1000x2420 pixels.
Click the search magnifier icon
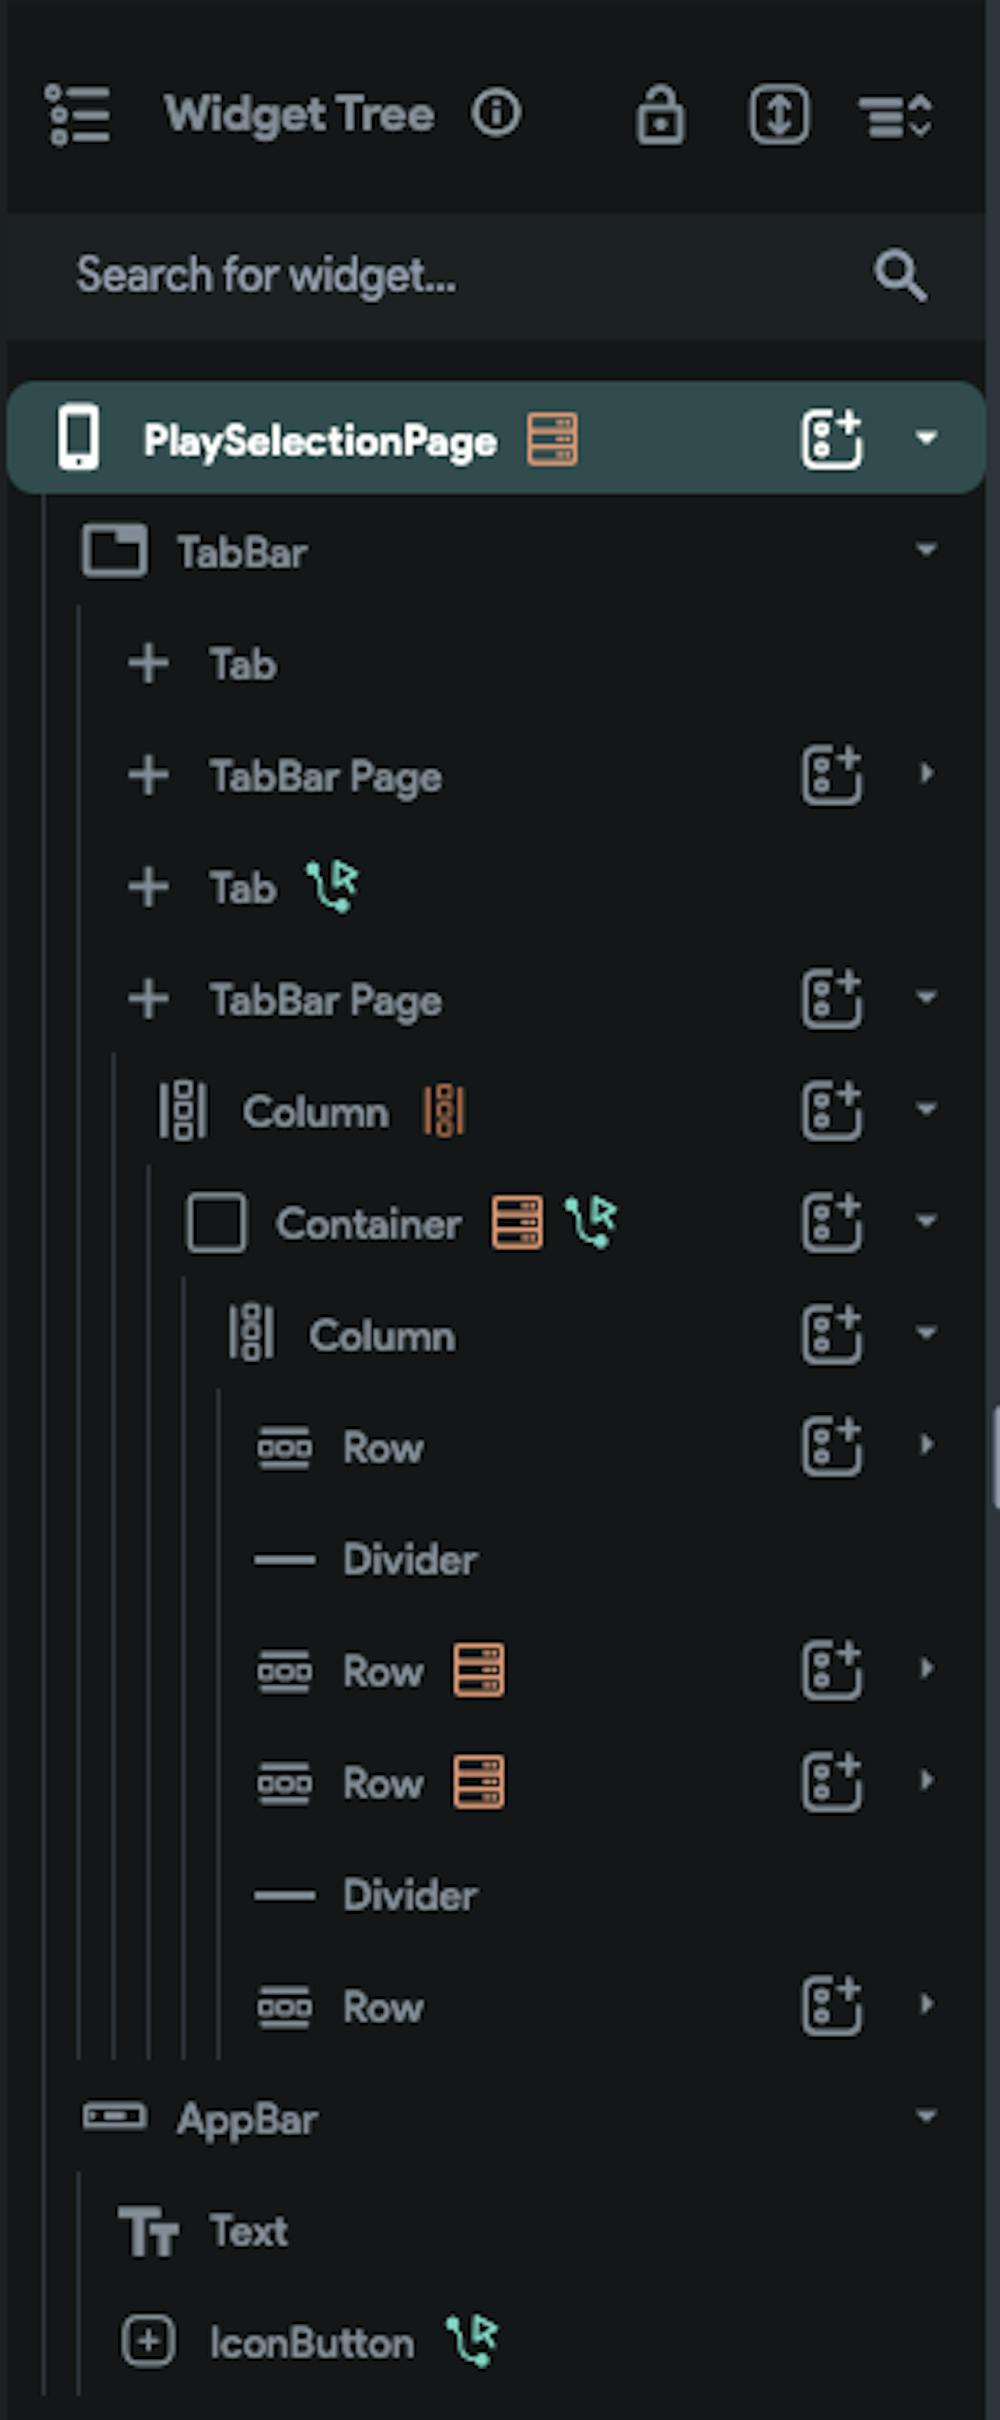[900, 275]
